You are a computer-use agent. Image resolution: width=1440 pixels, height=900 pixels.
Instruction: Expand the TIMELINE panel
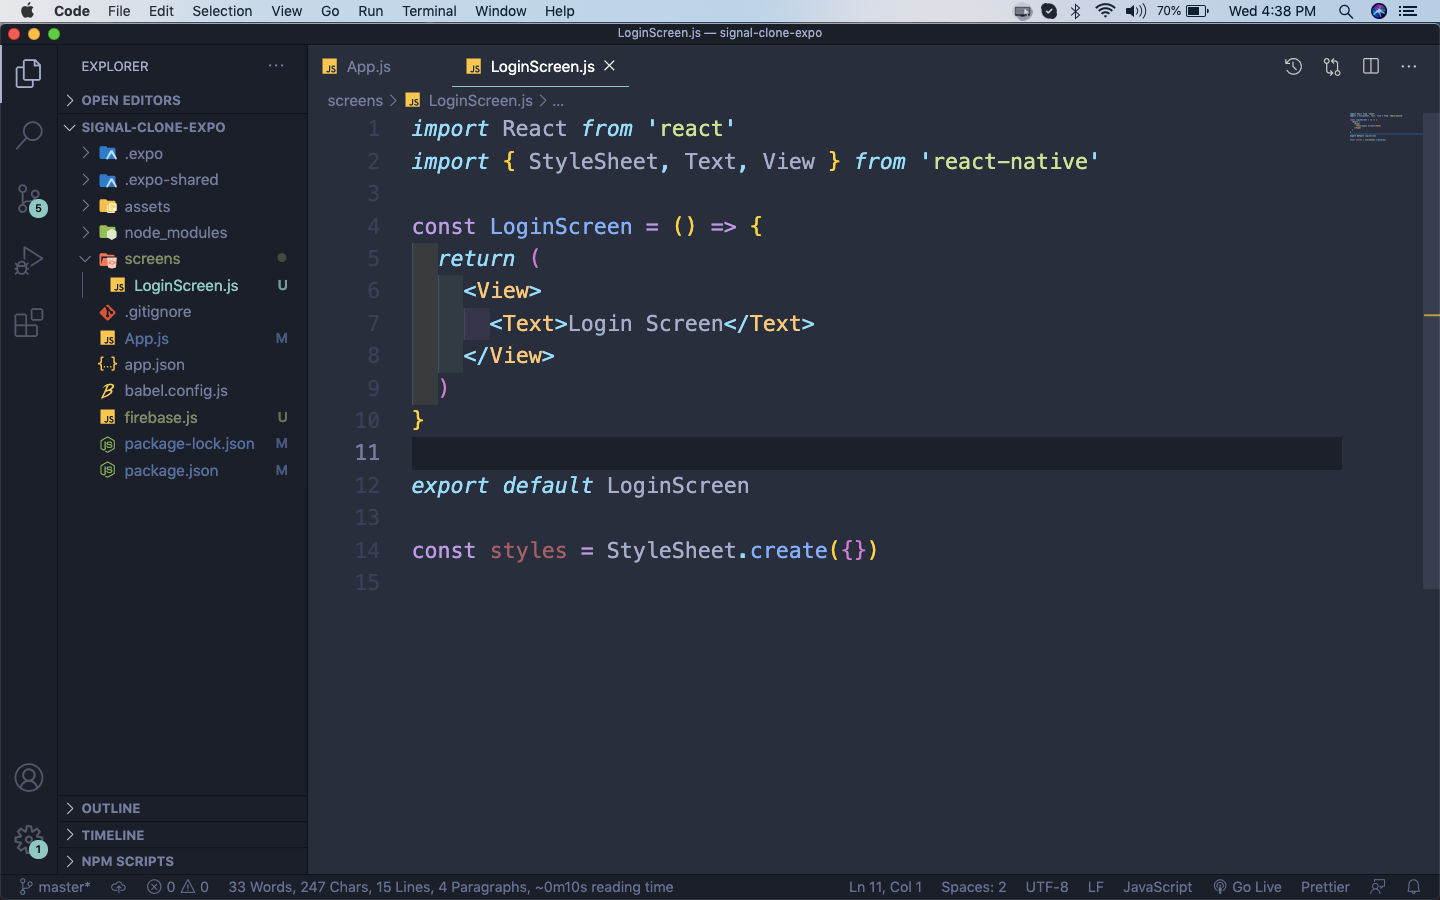coord(183,835)
